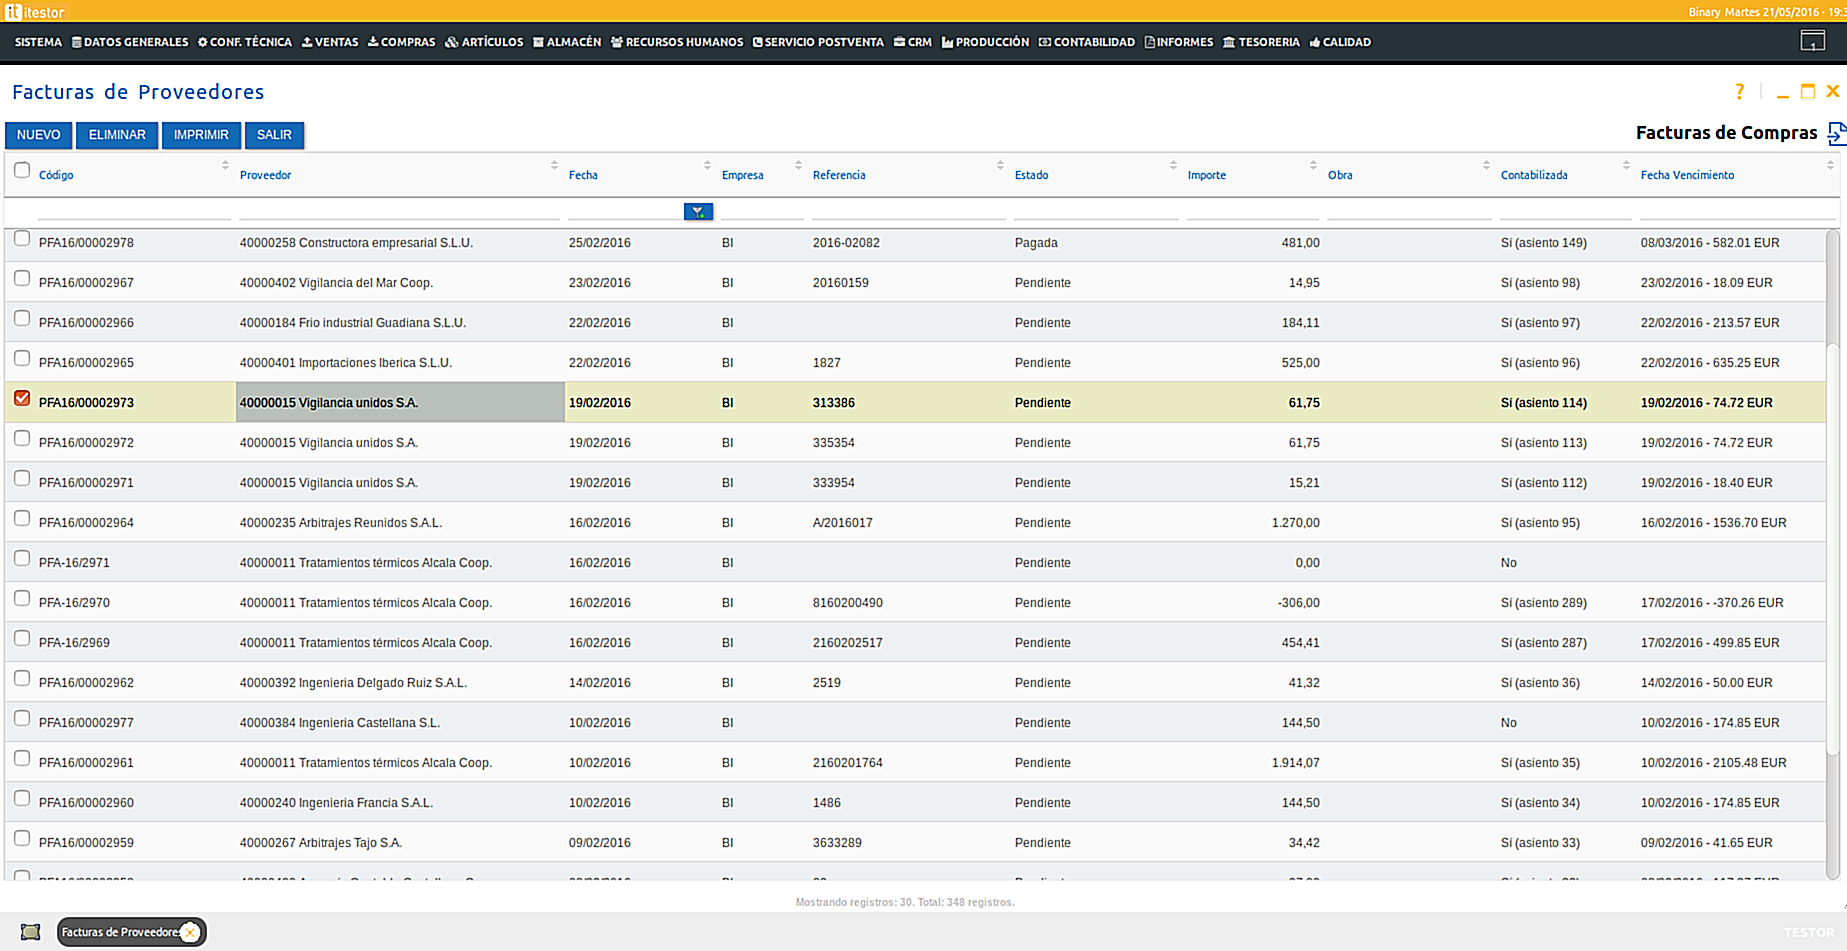Click the Estado filter input field
Image resolution: width=1847 pixels, height=951 pixels.
1096,210
